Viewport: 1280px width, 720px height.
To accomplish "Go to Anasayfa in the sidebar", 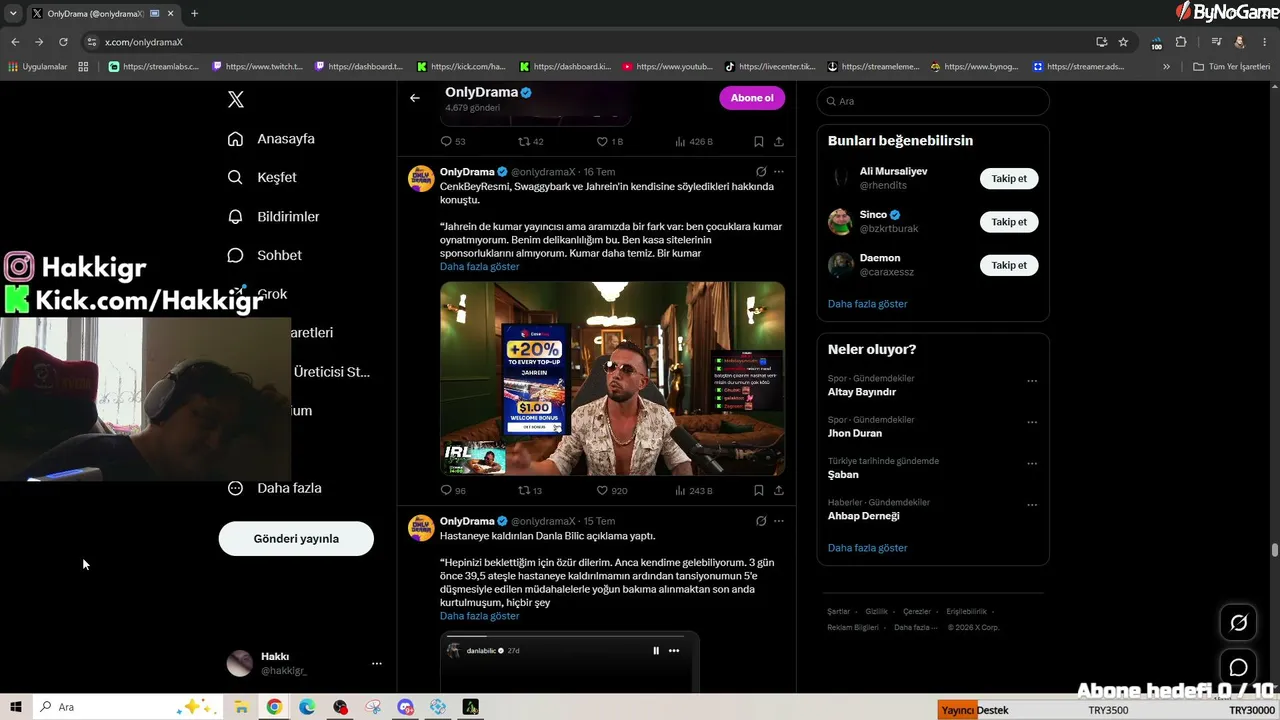I will tap(271, 139).
